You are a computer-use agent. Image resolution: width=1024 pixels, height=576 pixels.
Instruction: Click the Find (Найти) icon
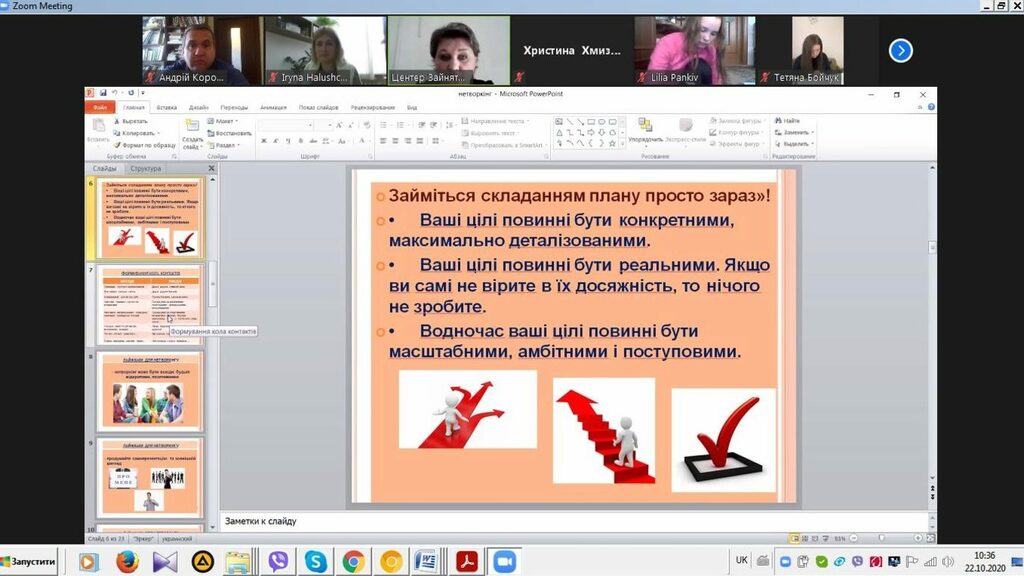coord(789,120)
